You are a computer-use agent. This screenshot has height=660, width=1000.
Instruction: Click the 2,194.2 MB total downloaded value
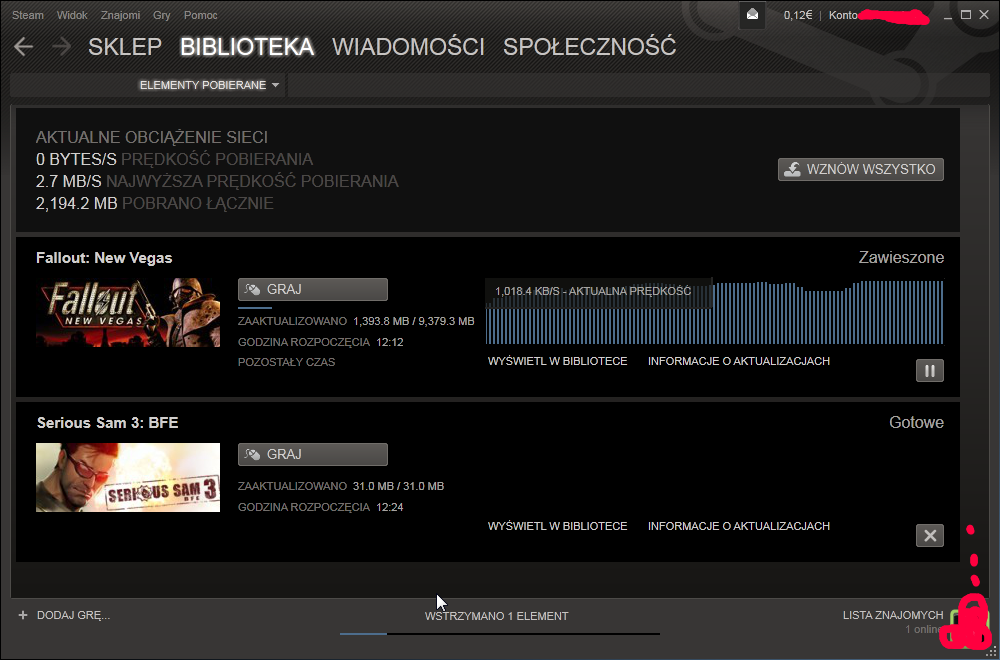coord(77,203)
